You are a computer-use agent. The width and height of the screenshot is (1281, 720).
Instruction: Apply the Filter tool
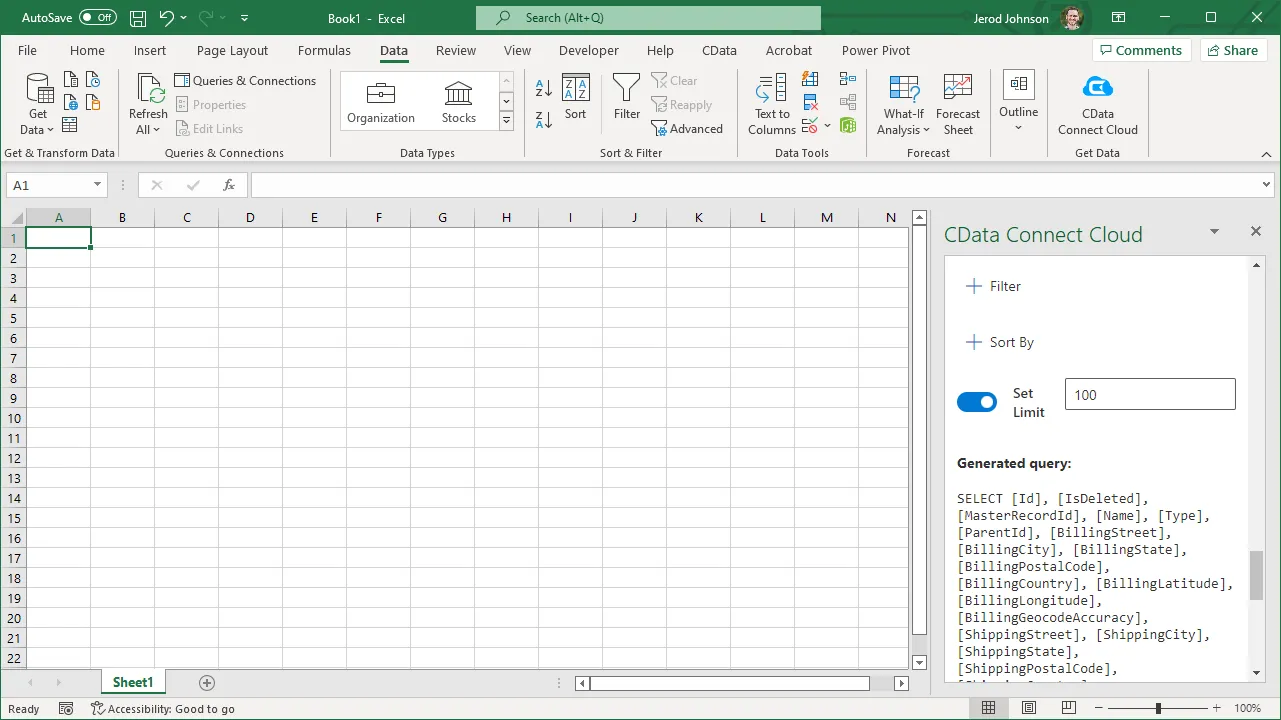pos(626,100)
